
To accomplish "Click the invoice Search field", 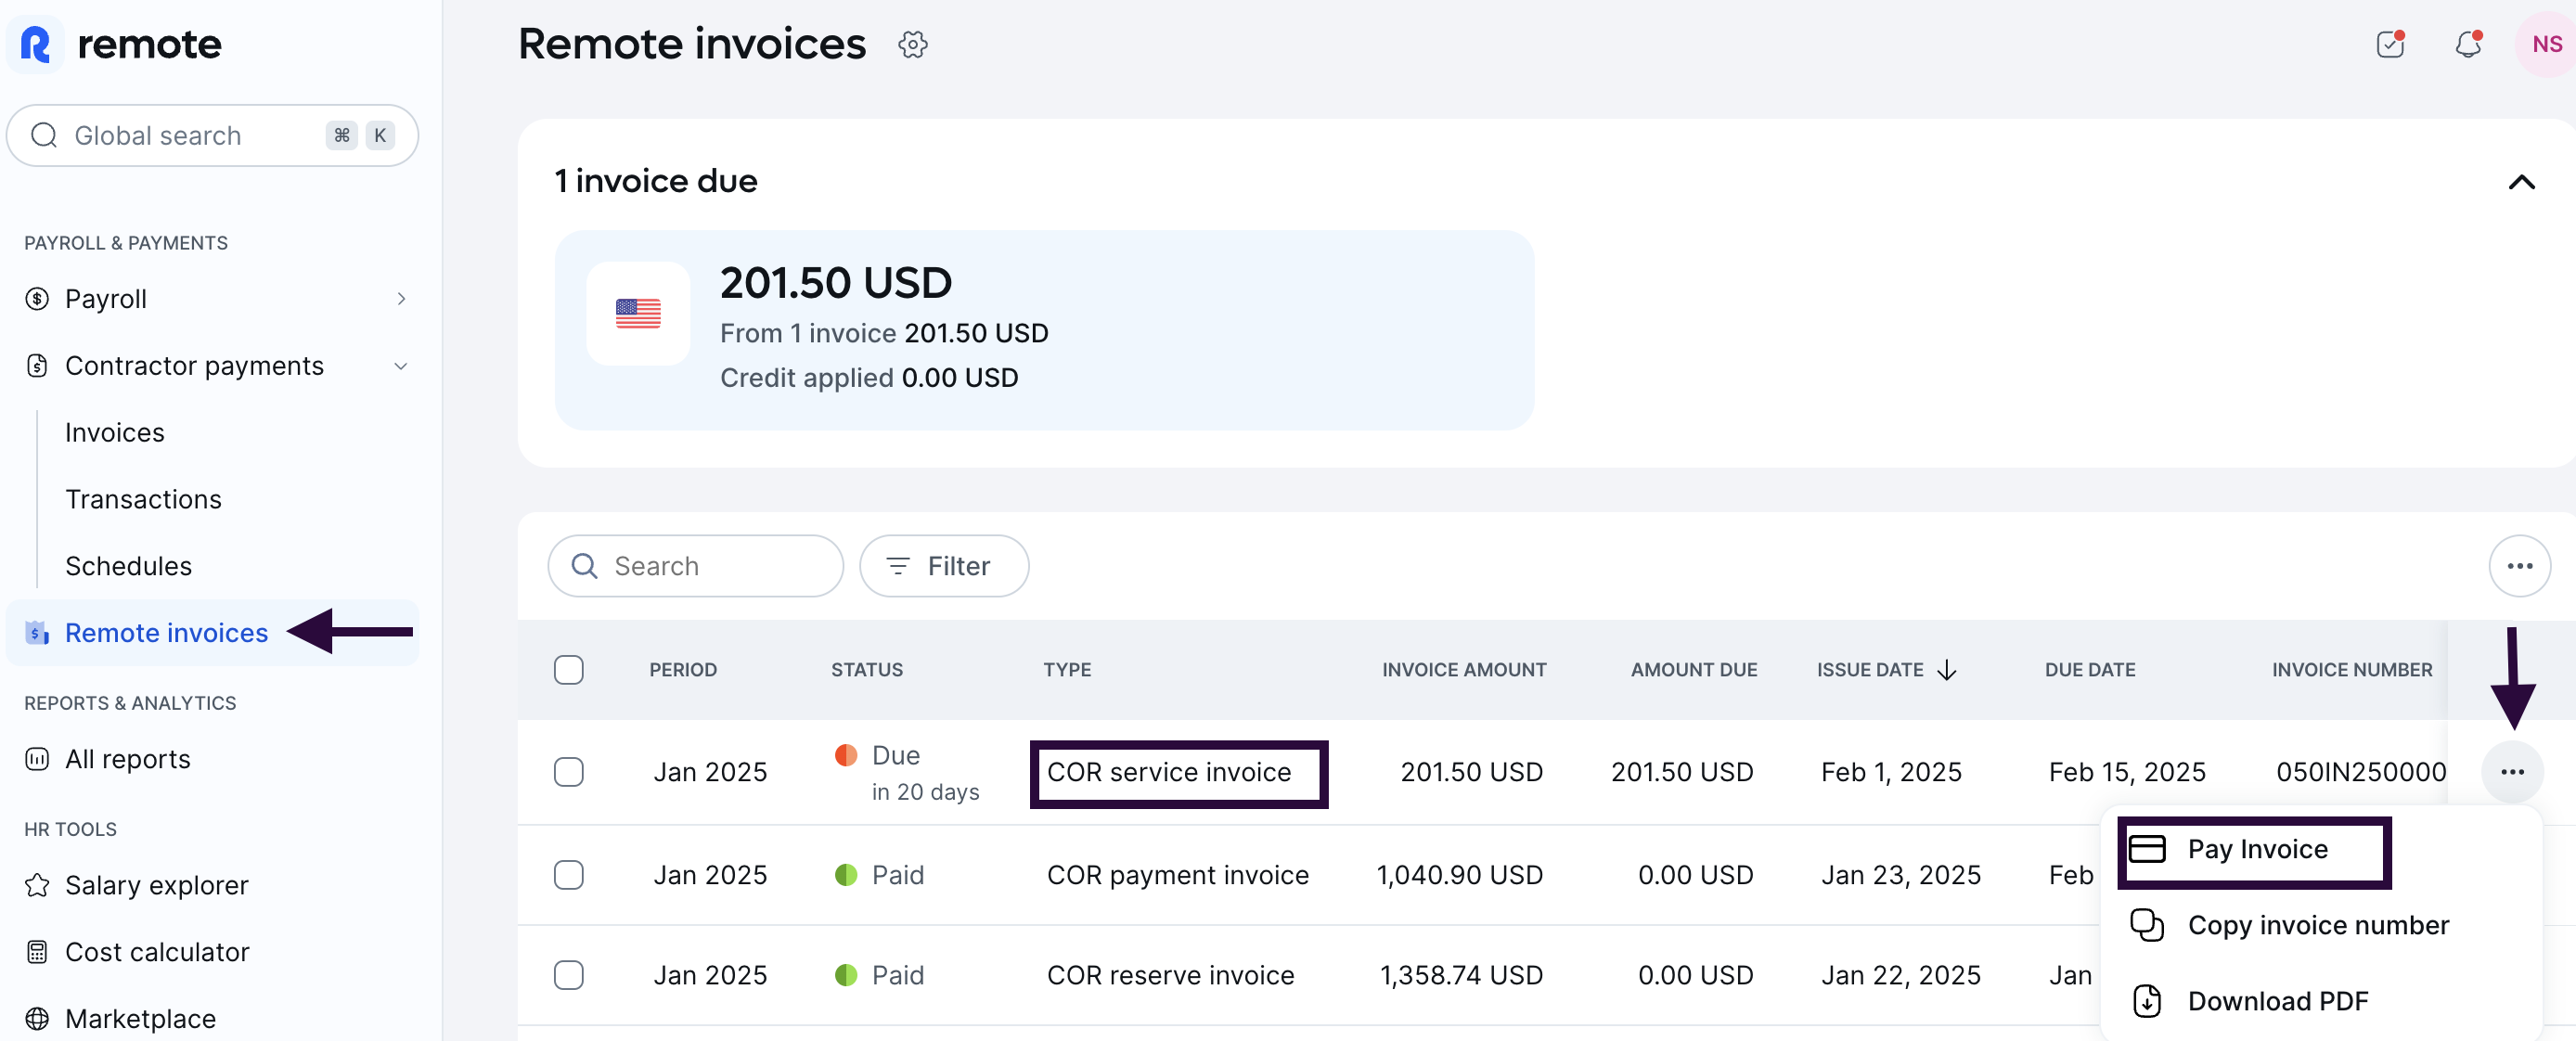I will [696, 566].
